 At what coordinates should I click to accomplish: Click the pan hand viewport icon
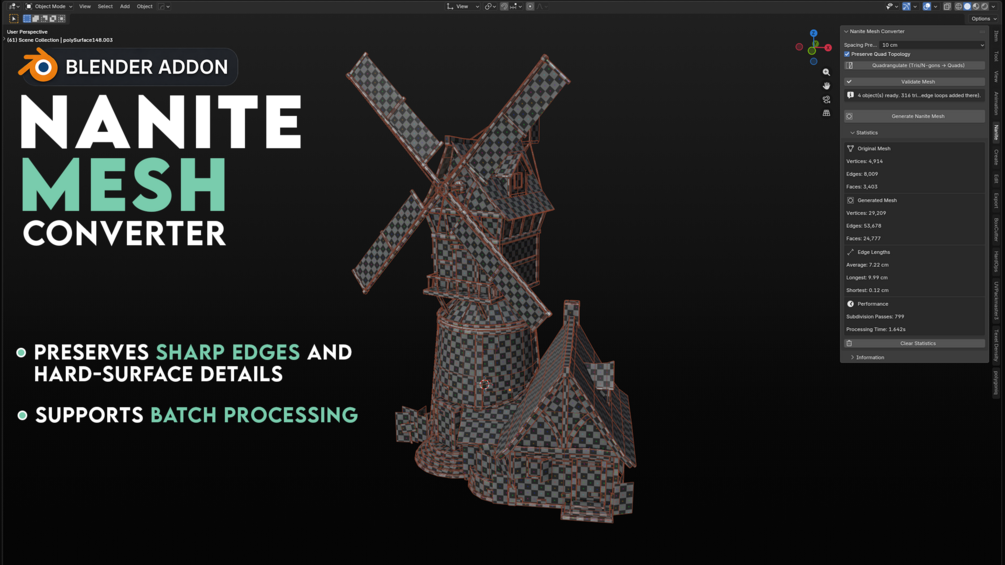pyautogui.click(x=826, y=86)
